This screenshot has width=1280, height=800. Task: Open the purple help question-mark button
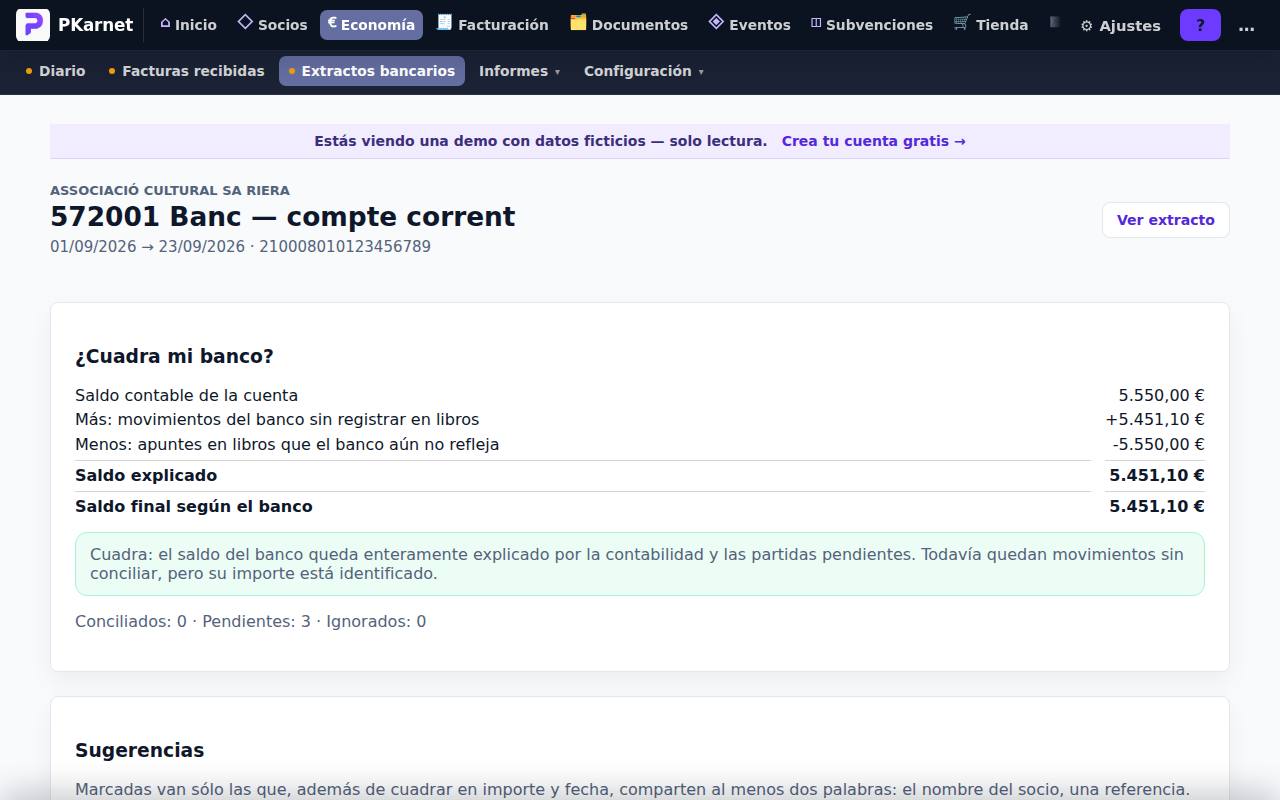pyautogui.click(x=1200, y=25)
